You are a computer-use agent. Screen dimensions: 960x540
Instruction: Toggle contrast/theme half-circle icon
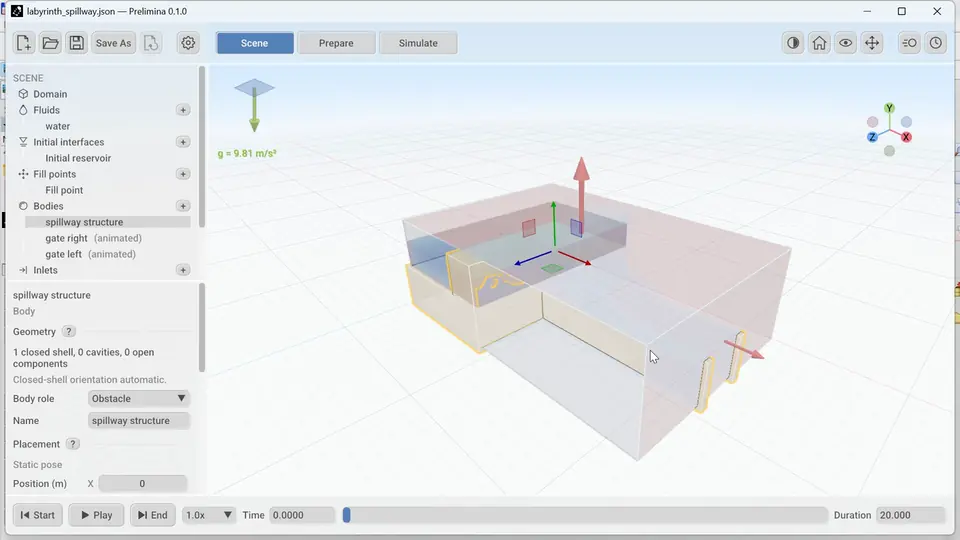793,43
